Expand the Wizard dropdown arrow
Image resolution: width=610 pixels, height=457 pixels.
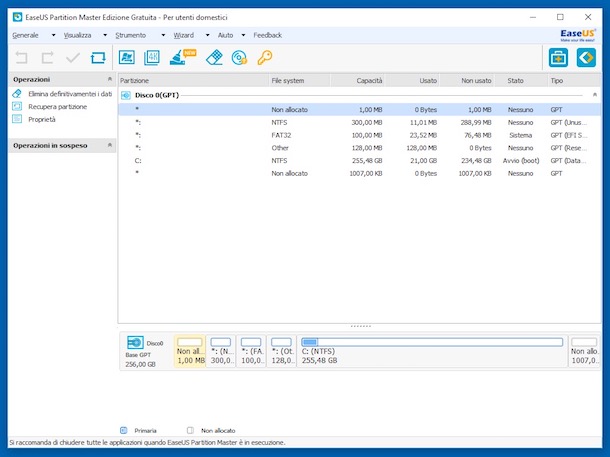pyautogui.click(x=207, y=35)
